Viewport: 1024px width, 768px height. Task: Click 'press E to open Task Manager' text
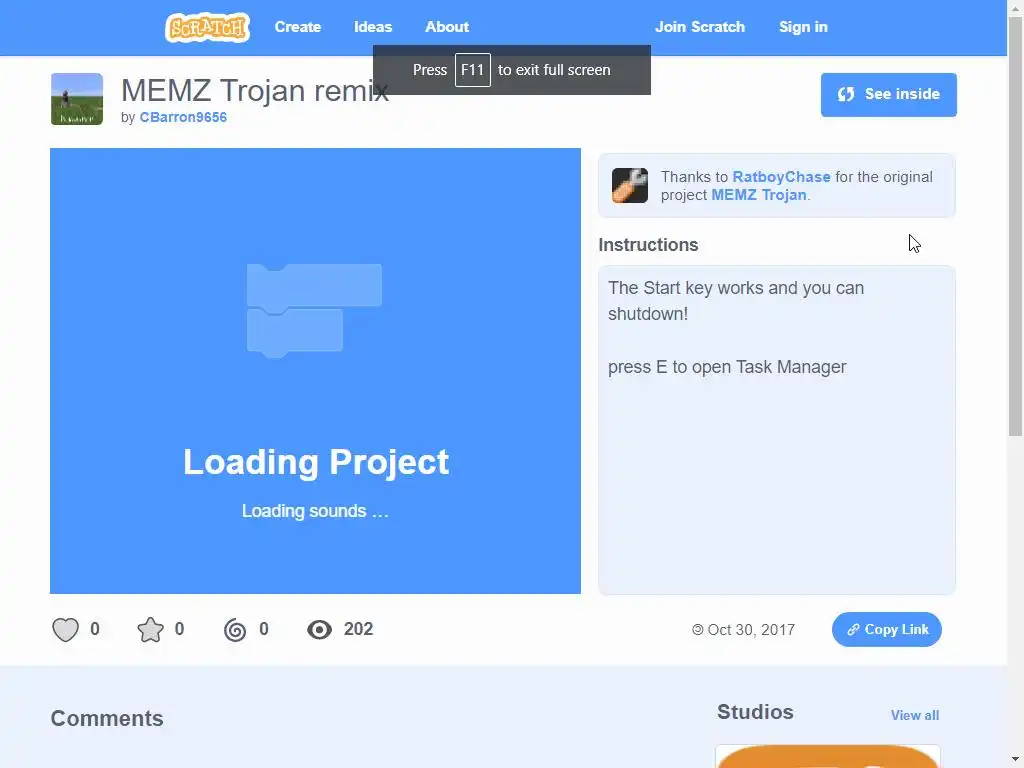(x=727, y=367)
